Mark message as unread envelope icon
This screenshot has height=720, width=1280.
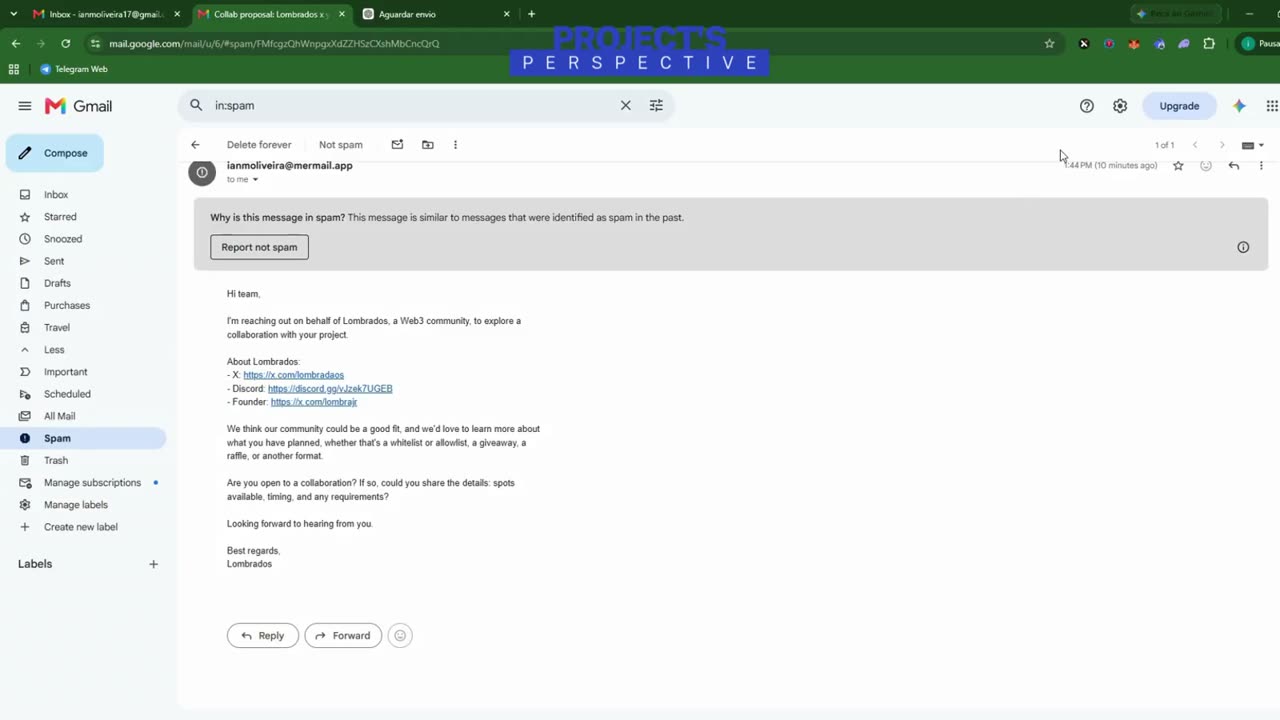tap(397, 145)
